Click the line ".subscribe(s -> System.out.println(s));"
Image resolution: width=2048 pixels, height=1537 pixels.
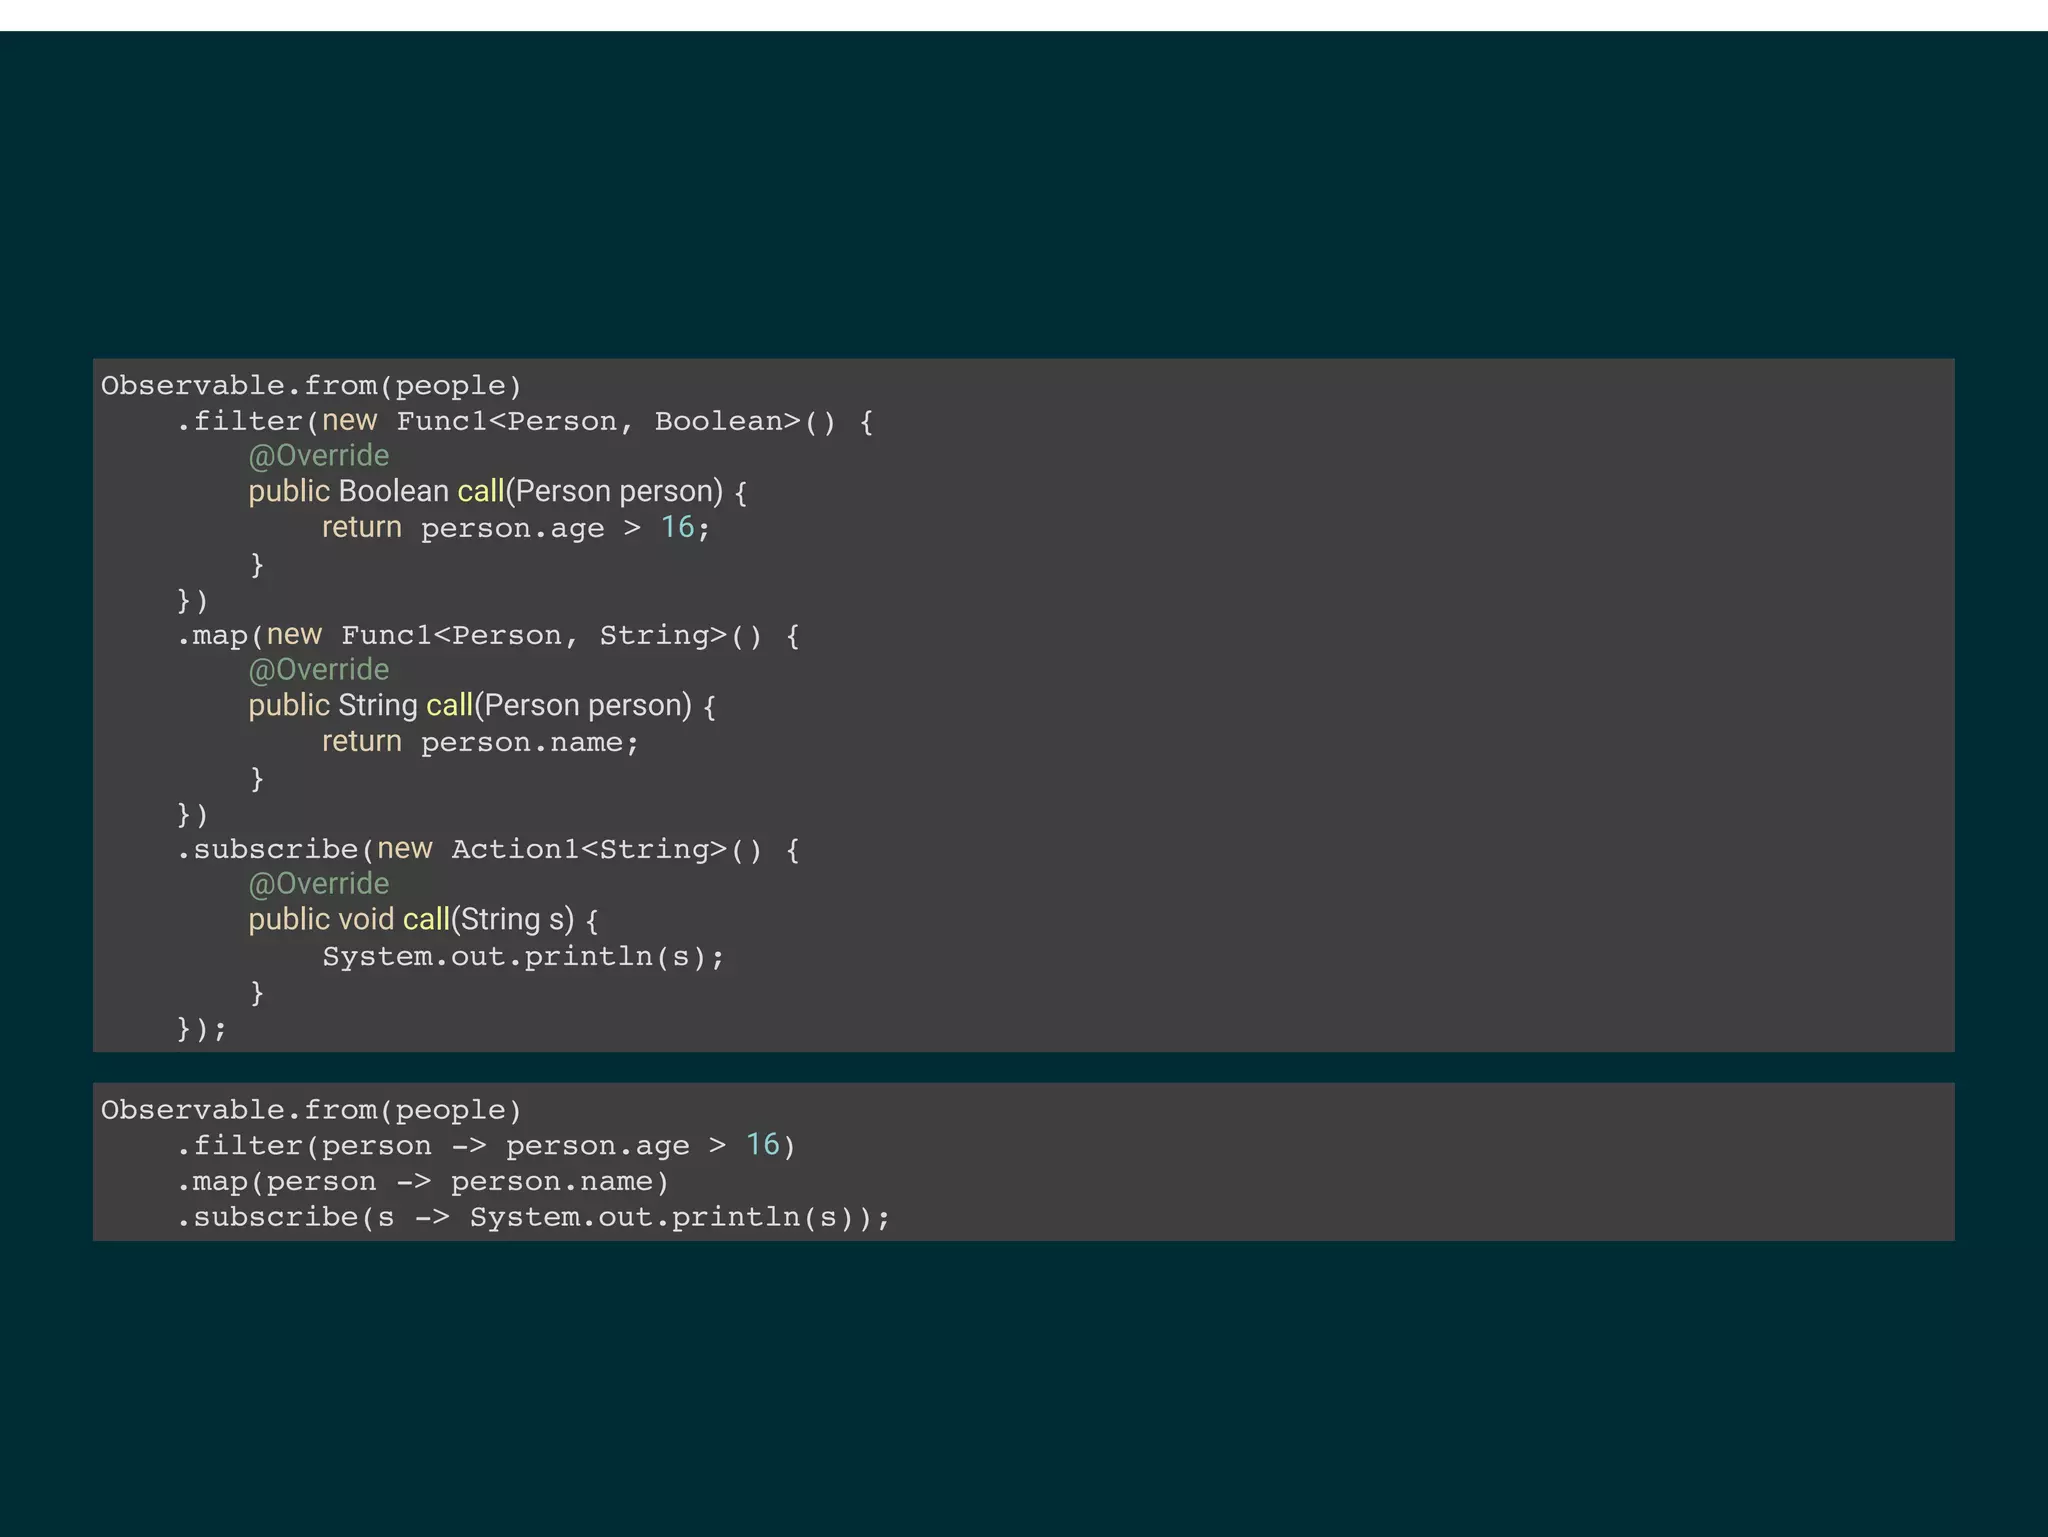533,1217
